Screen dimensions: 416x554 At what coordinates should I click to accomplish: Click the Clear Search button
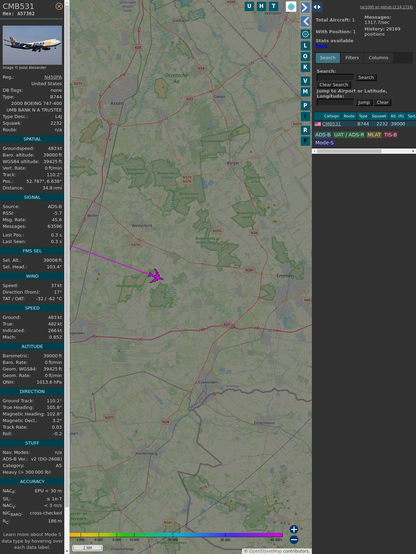[x=334, y=84]
